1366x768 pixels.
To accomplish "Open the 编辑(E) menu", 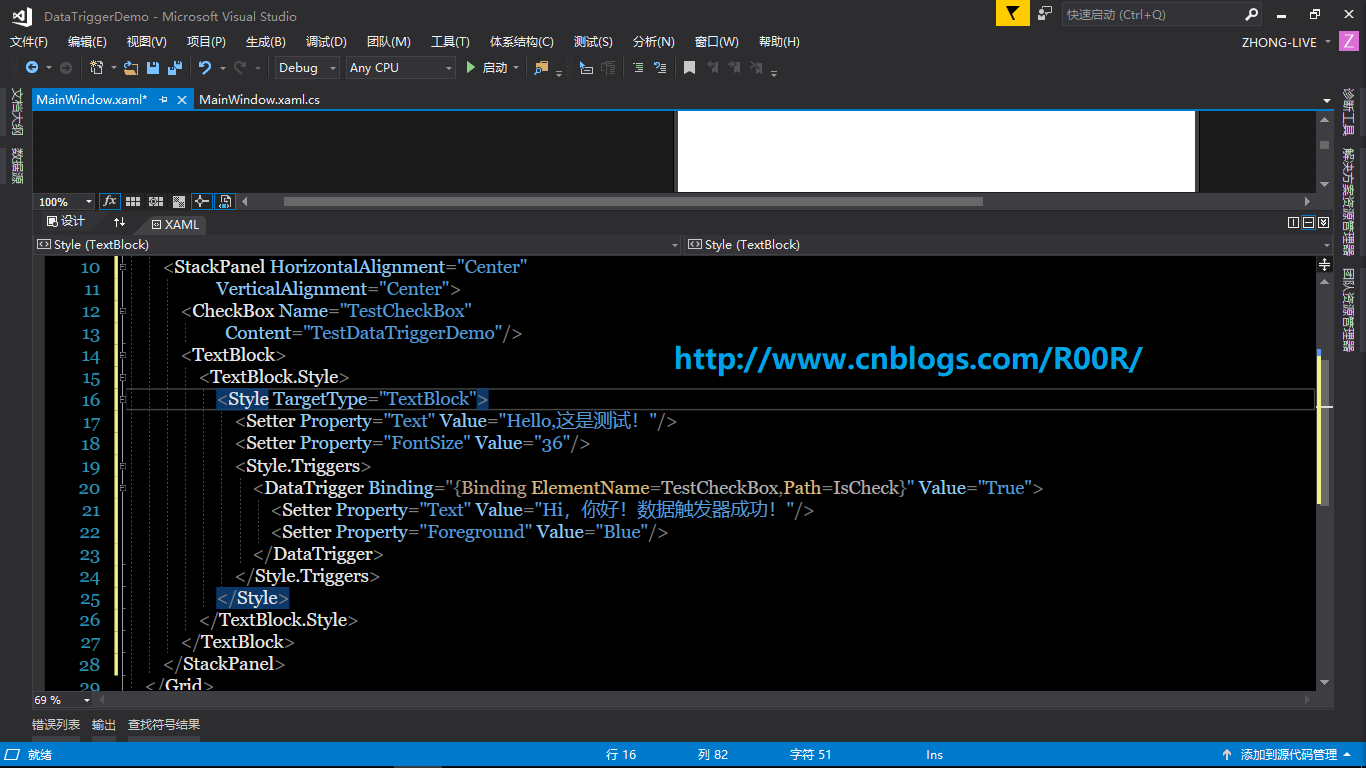I will 87,42.
